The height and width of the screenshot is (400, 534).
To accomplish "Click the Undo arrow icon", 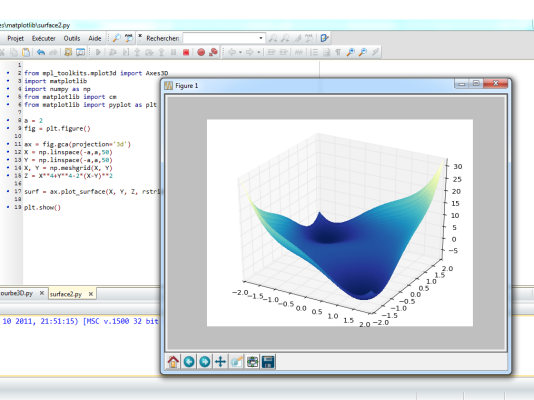I will point(41,52).
